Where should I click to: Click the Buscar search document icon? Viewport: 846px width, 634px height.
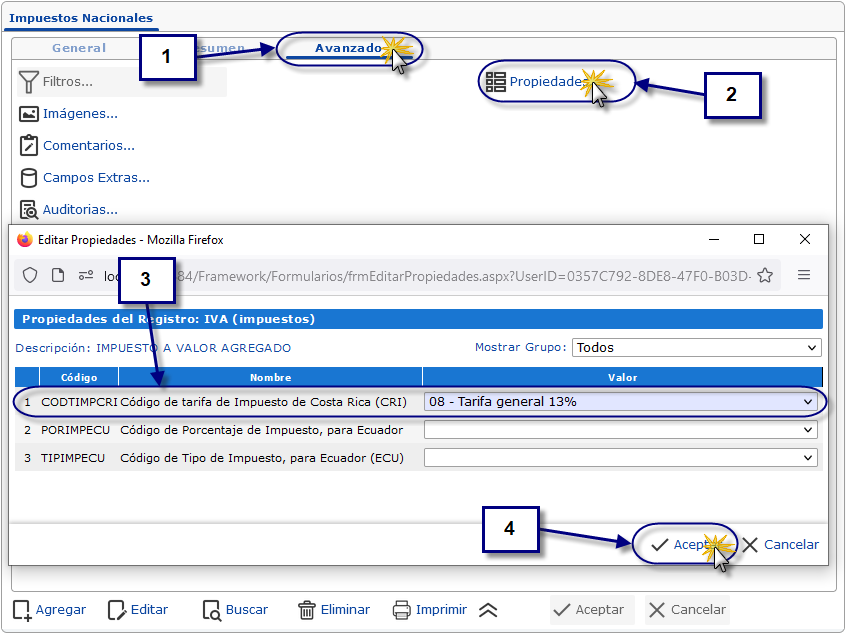212,611
